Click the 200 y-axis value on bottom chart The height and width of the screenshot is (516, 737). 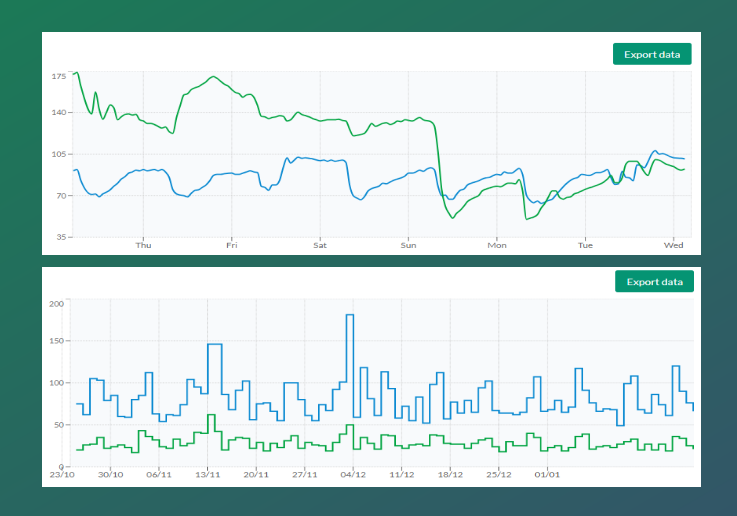click(56, 304)
